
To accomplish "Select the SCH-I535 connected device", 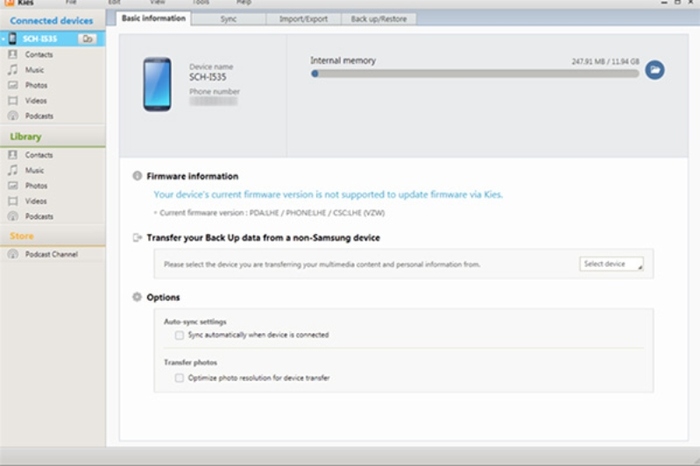I will tap(42, 39).
